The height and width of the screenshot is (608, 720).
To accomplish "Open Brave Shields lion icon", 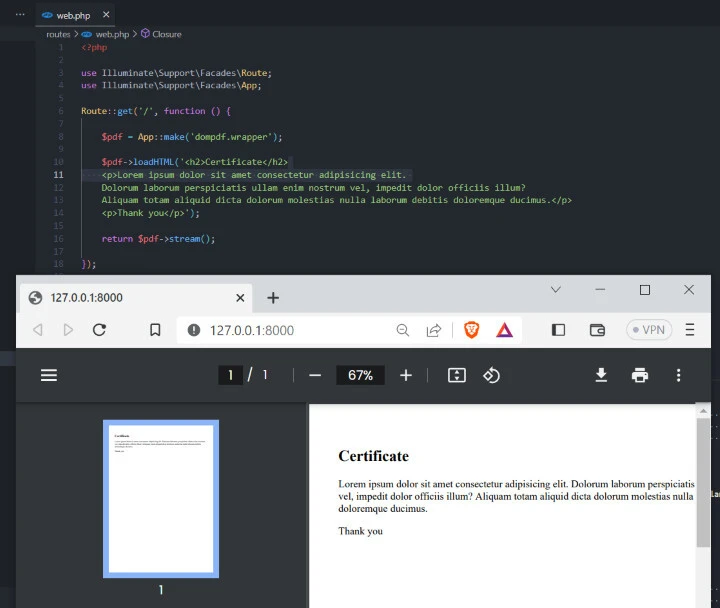I will 472,330.
